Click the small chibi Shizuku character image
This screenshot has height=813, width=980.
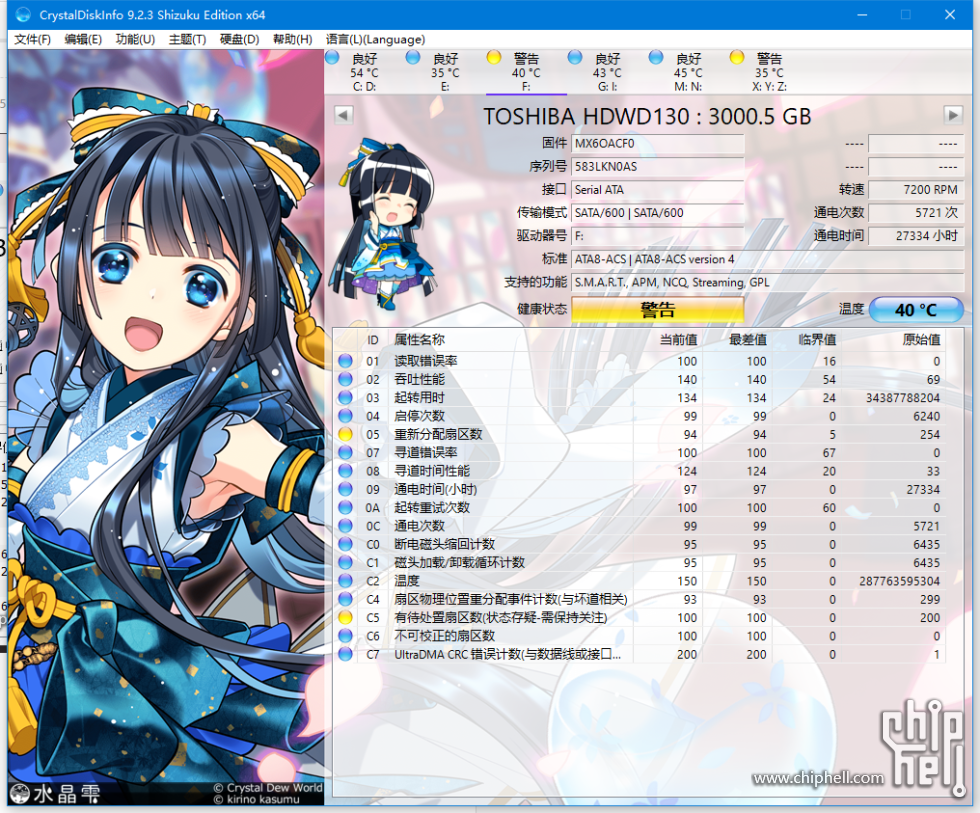click(x=383, y=223)
